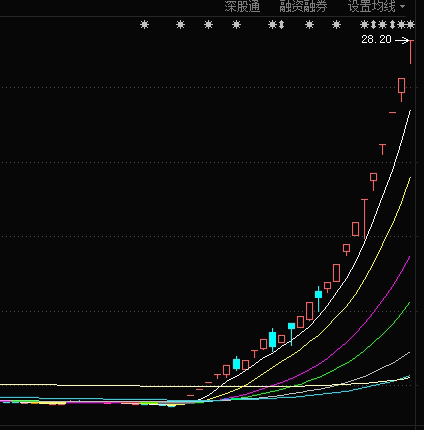Click the rightmost asterisk info marker

(411, 25)
